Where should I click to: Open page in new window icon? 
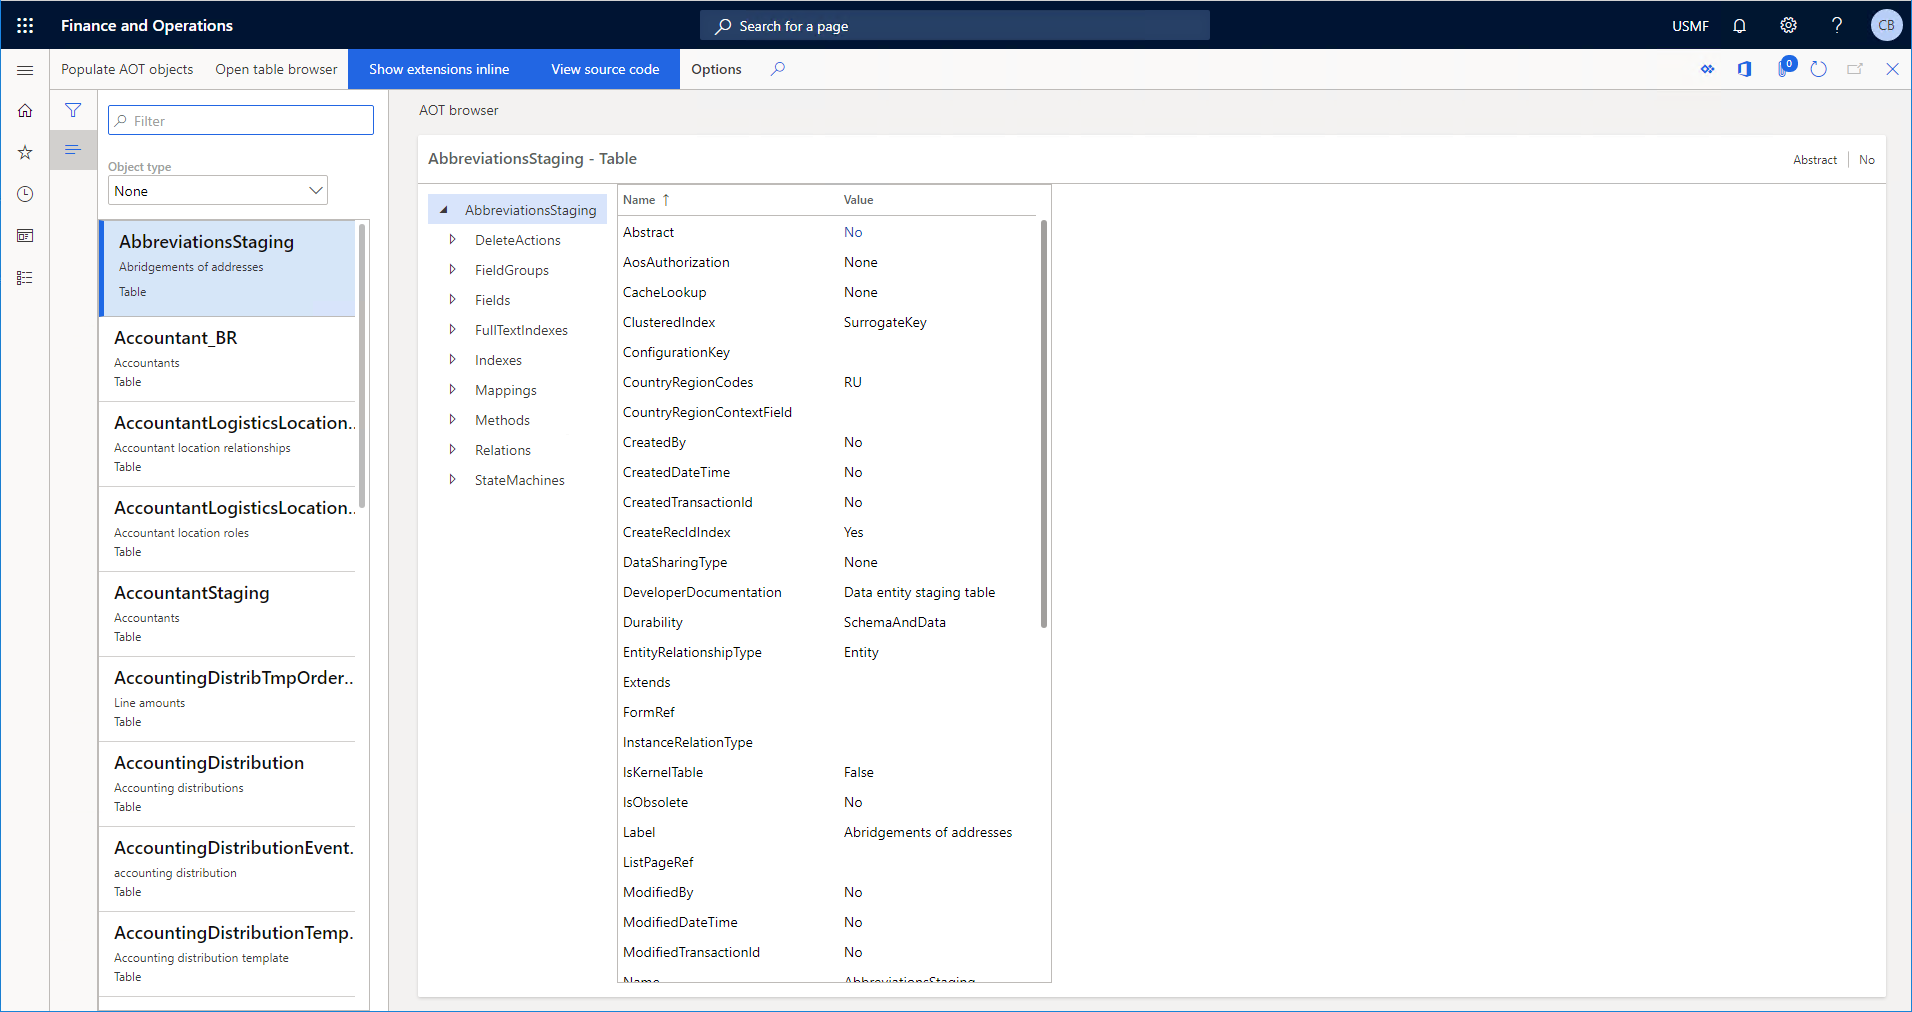tap(1855, 69)
